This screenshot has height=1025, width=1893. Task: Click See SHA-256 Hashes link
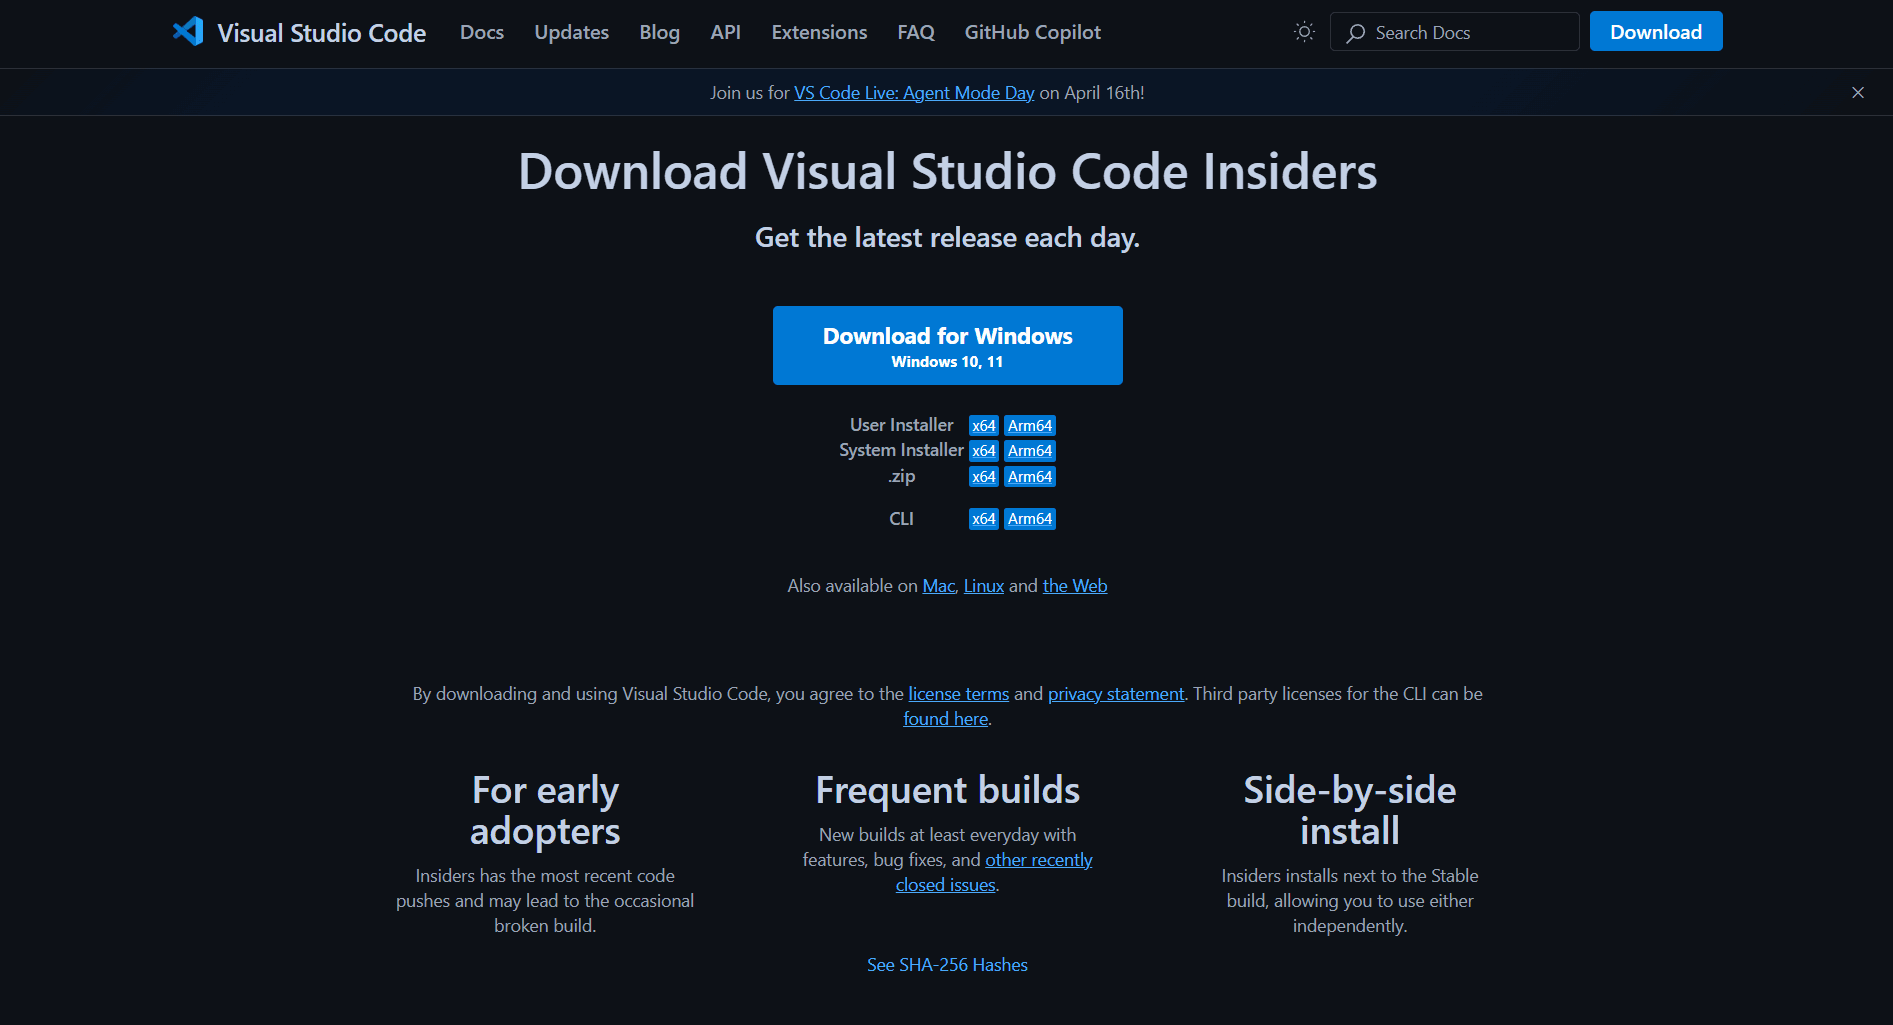click(947, 965)
